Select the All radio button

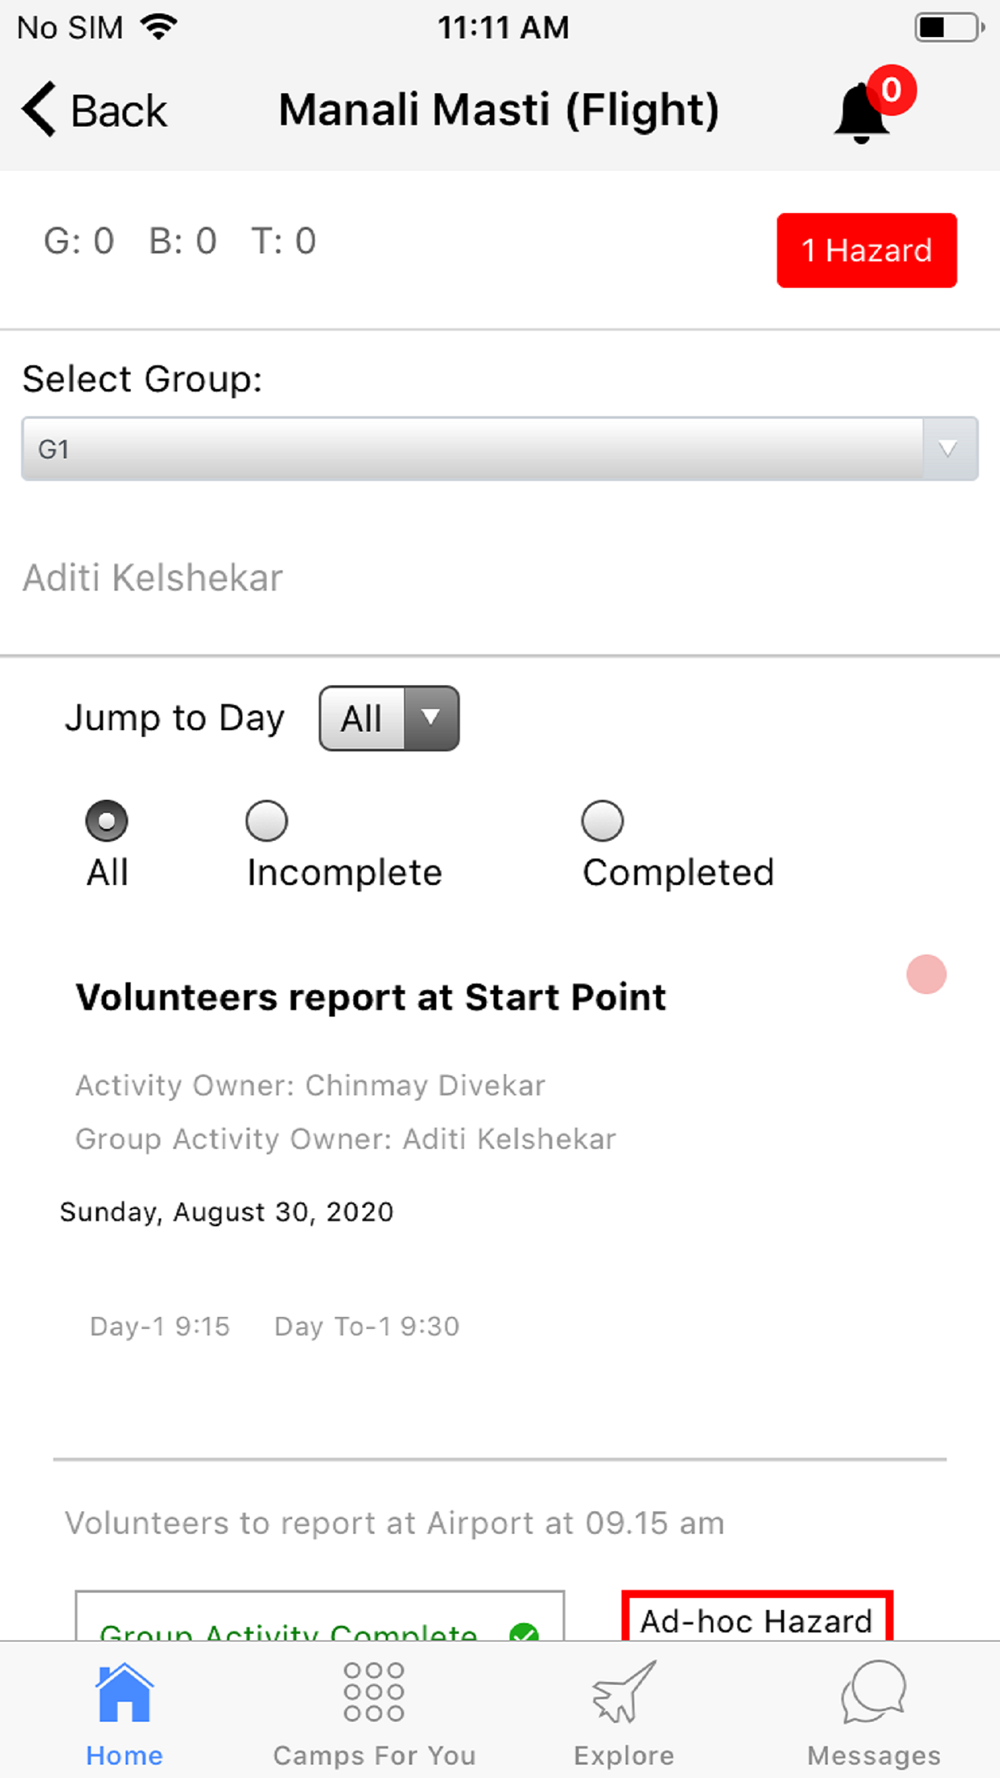click(107, 822)
